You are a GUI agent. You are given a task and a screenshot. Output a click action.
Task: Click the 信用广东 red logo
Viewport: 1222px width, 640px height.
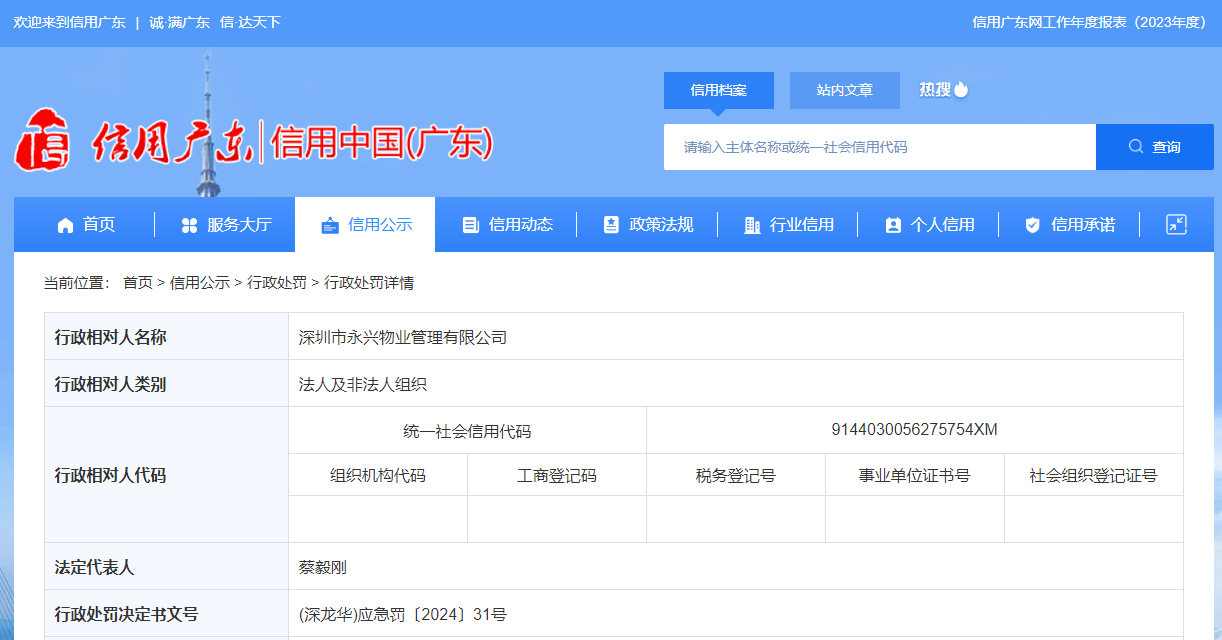42,140
